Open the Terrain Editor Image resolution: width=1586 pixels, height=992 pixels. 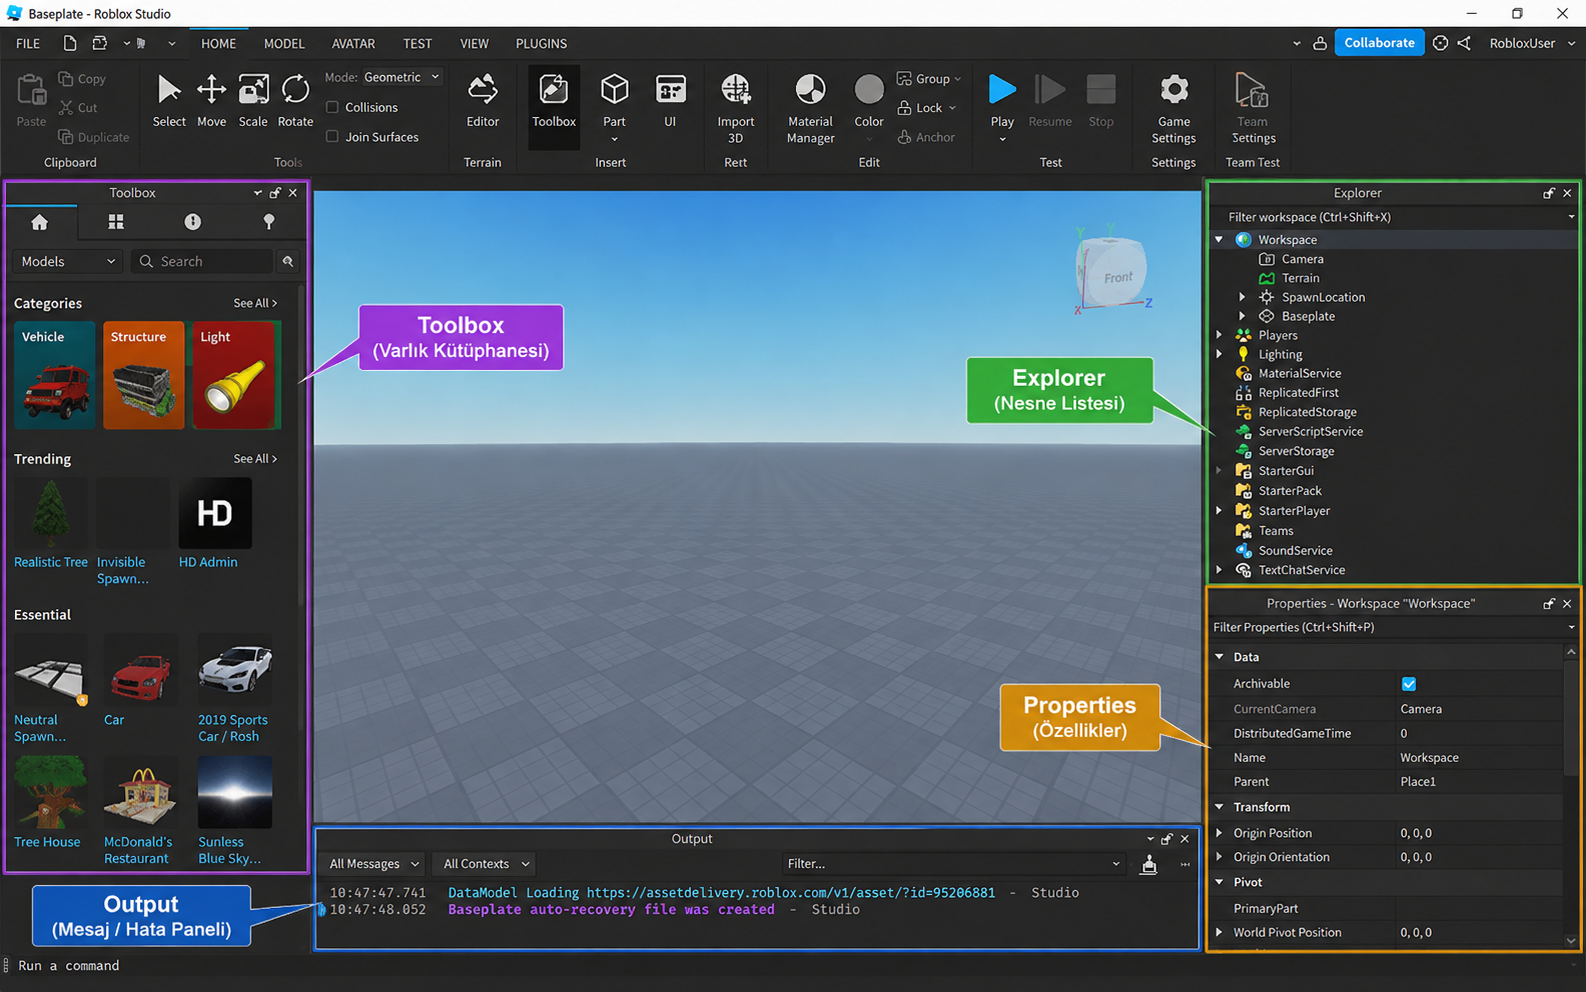pyautogui.click(x=482, y=101)
